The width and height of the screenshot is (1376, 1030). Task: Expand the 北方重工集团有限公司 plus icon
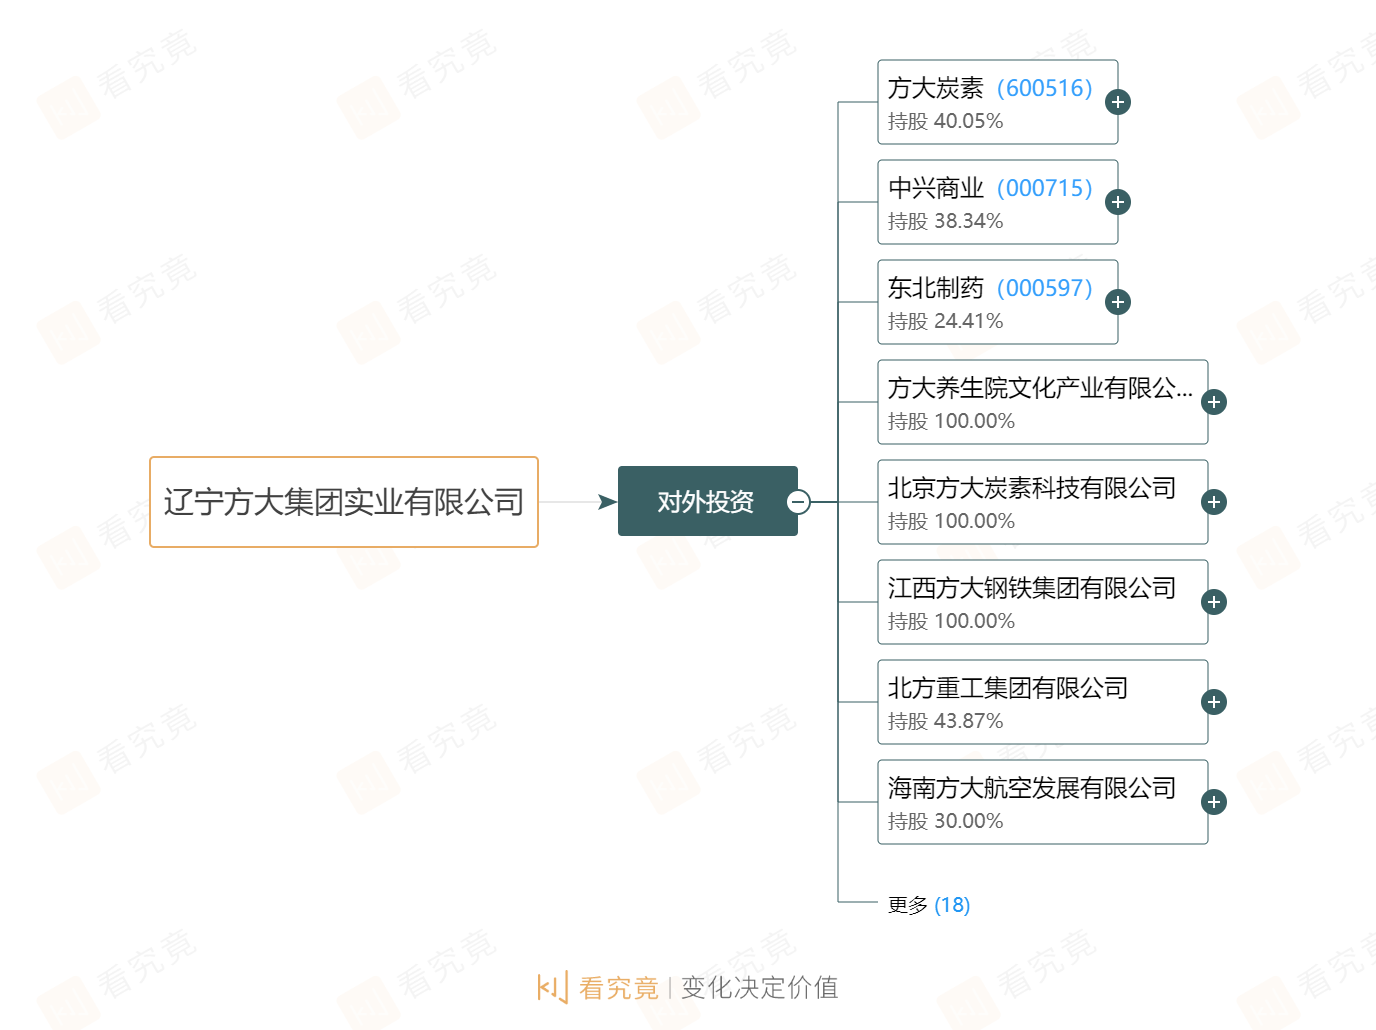1214,702
